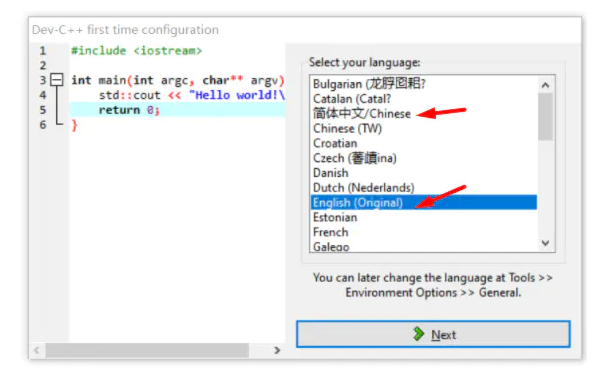This screenshot has width=610, height=379.
Task: Select English (Original) language
Action: [x=424, y=202]
